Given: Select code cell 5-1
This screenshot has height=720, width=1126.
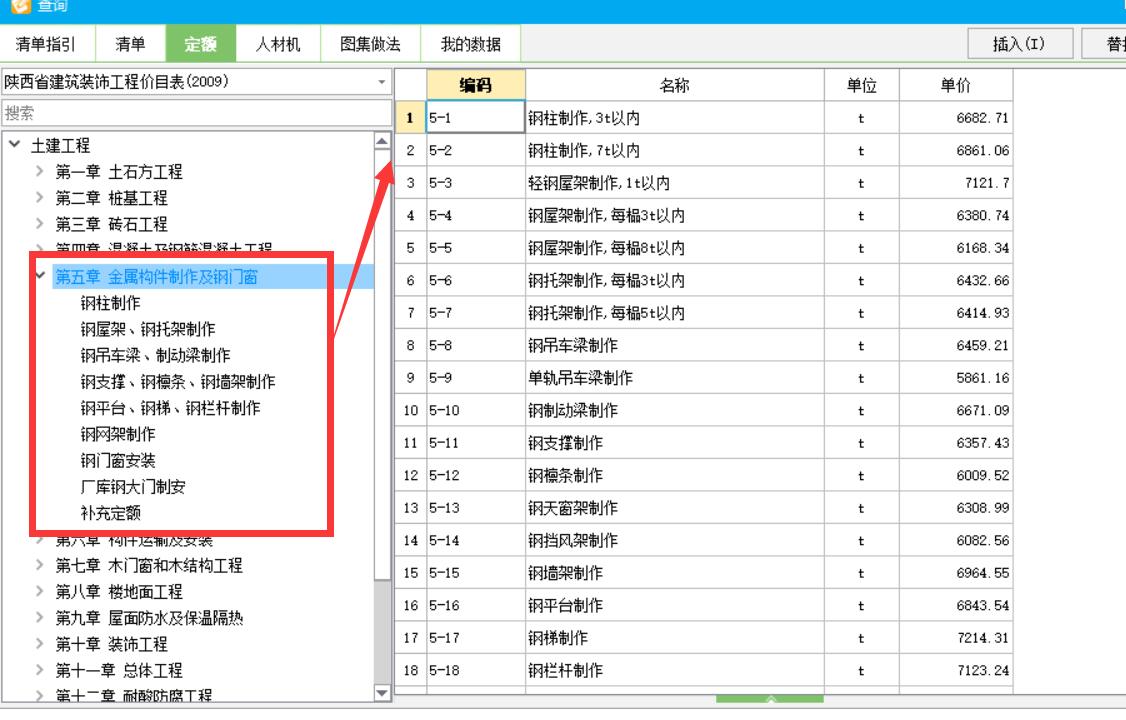Looking at the screenshot, I should click(475, 118).
